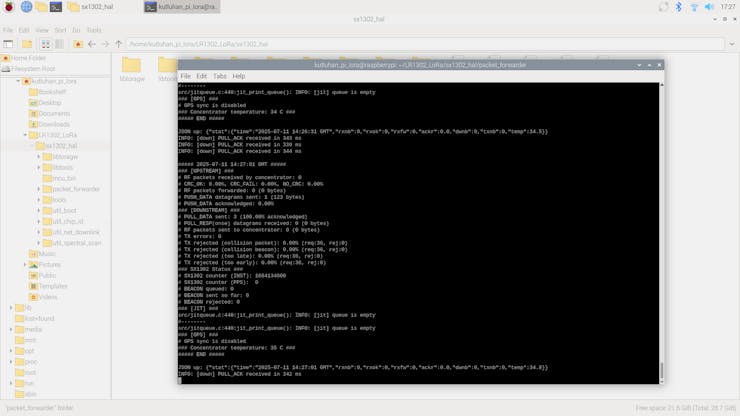Image resolution: width=740 pixels, height=416 pixels.
Task: Click terminal title bar
Action: [x=420, y=65]
